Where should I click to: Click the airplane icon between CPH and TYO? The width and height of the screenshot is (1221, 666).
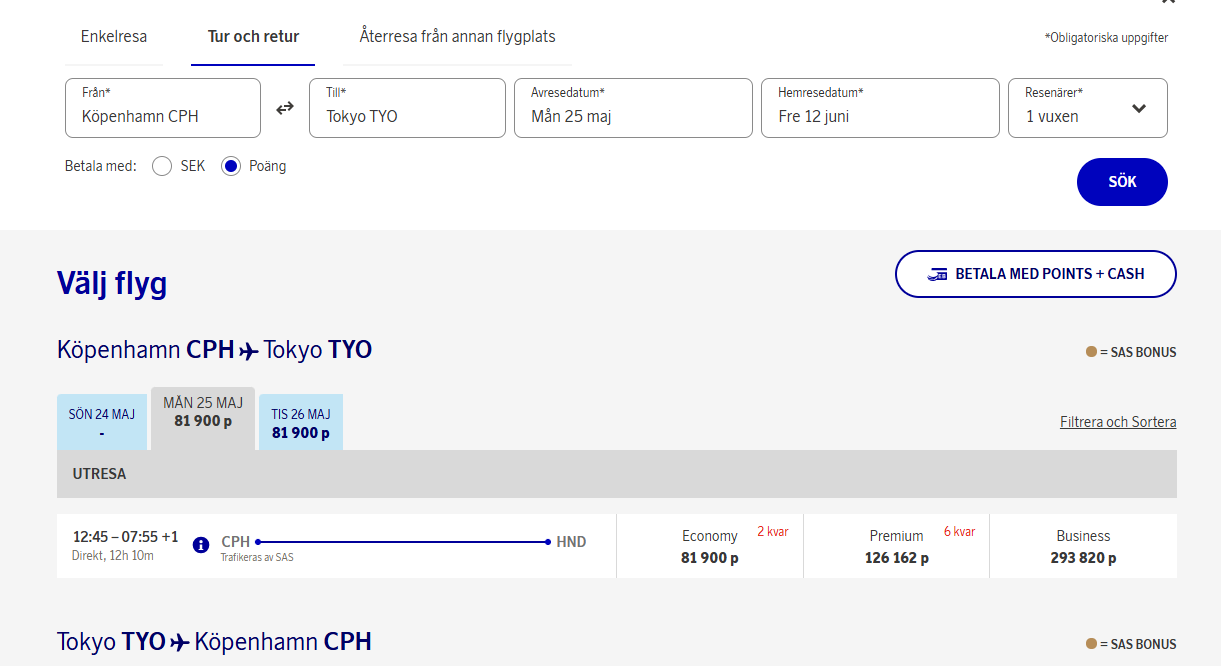point(249,351)
